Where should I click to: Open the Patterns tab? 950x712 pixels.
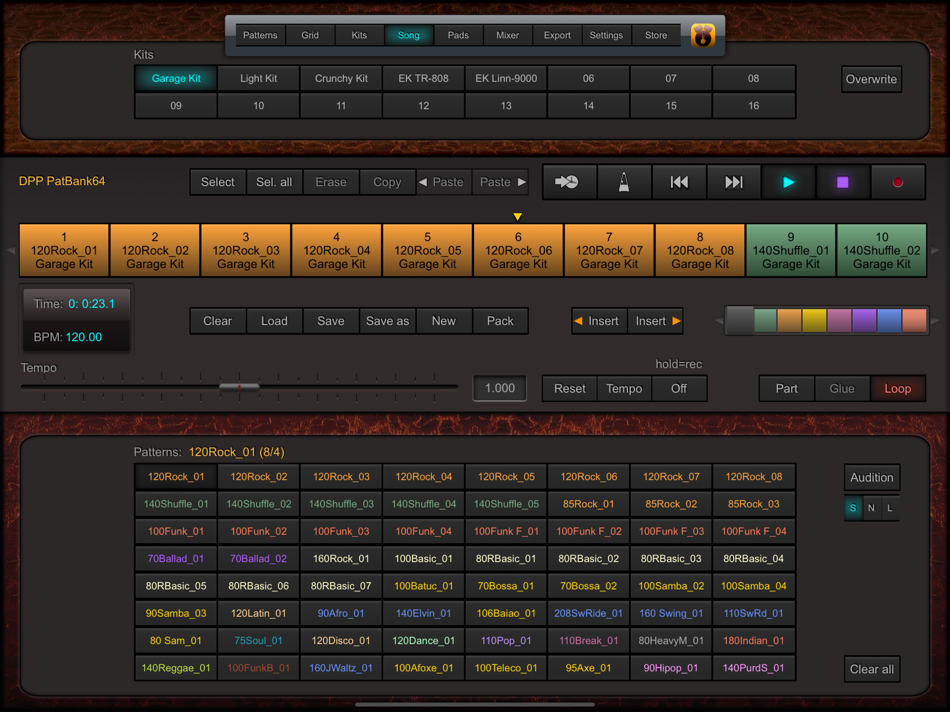(x=260, y=35)
